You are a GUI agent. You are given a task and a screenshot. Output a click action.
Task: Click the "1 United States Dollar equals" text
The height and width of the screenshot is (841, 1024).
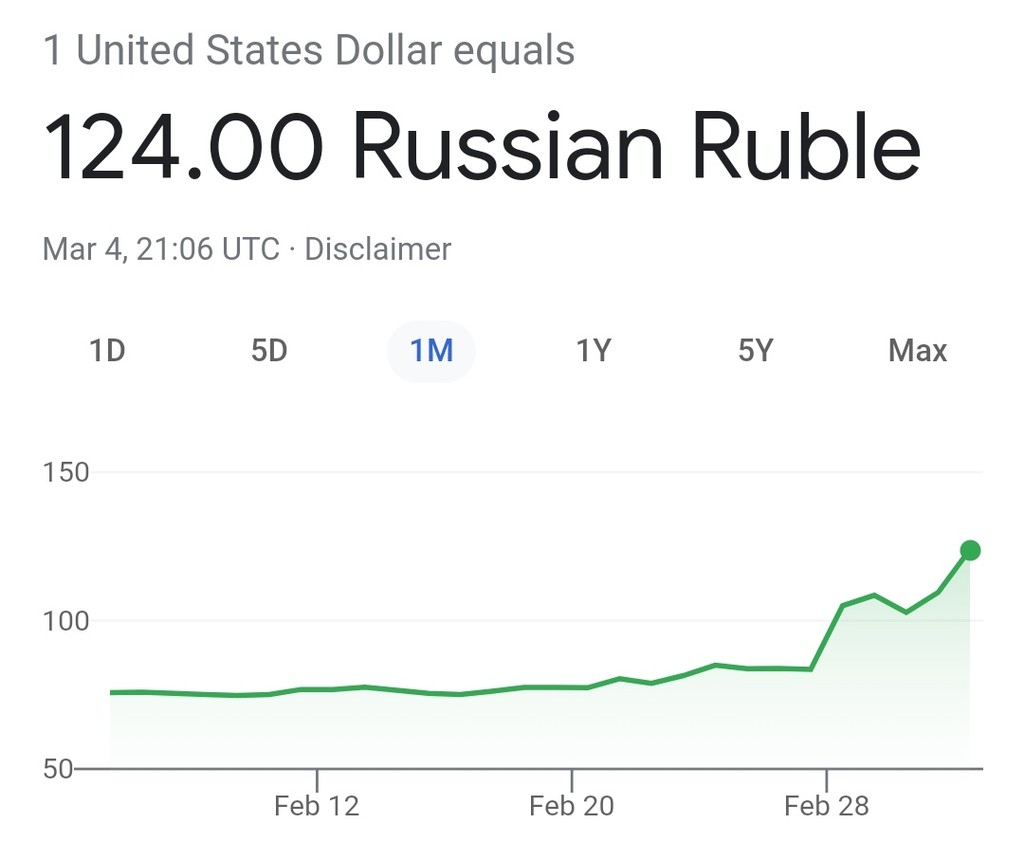pyautogui.click(x=309, y=50)
